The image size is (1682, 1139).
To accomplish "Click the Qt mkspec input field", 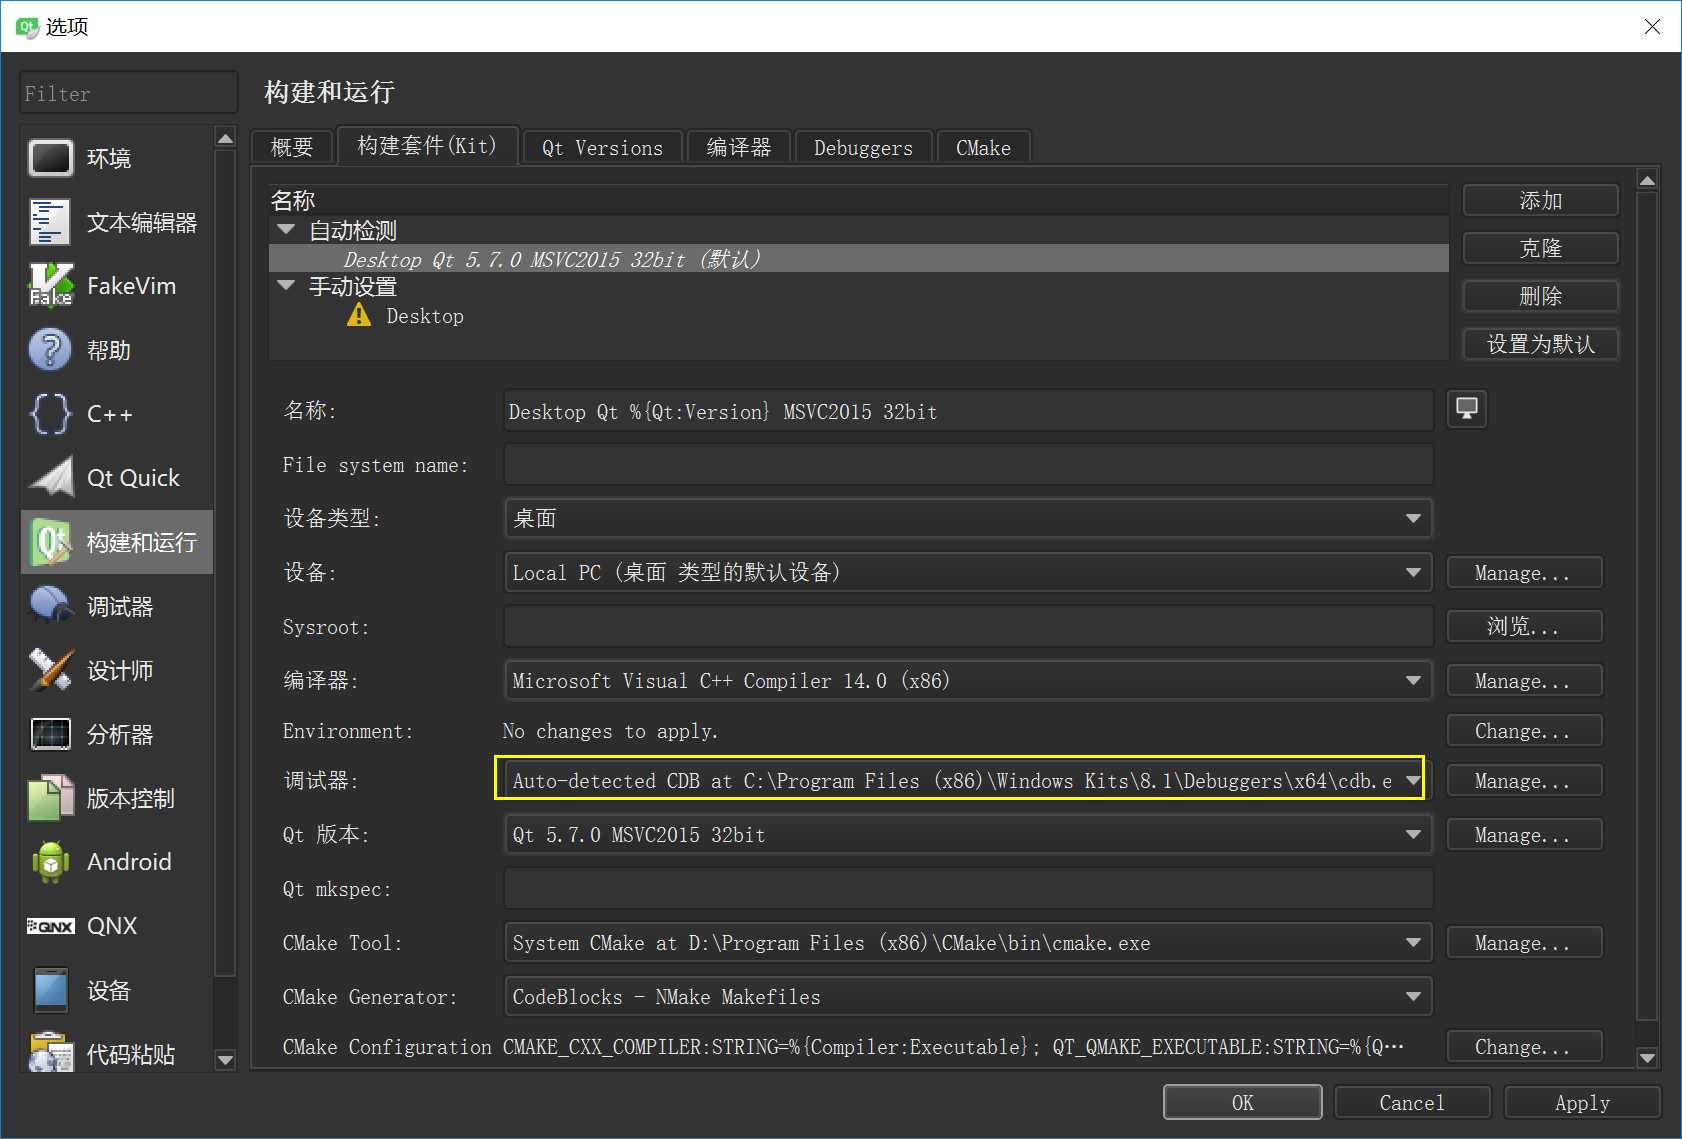I will (x=968, y=889).
